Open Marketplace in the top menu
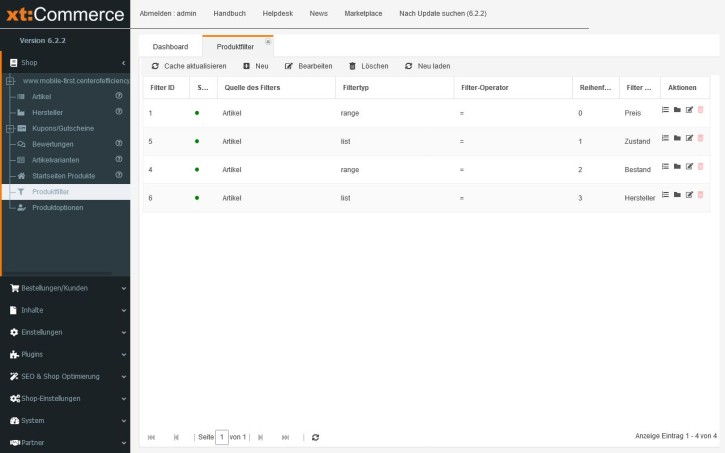 pyautogui.click(x=363, y=13)
